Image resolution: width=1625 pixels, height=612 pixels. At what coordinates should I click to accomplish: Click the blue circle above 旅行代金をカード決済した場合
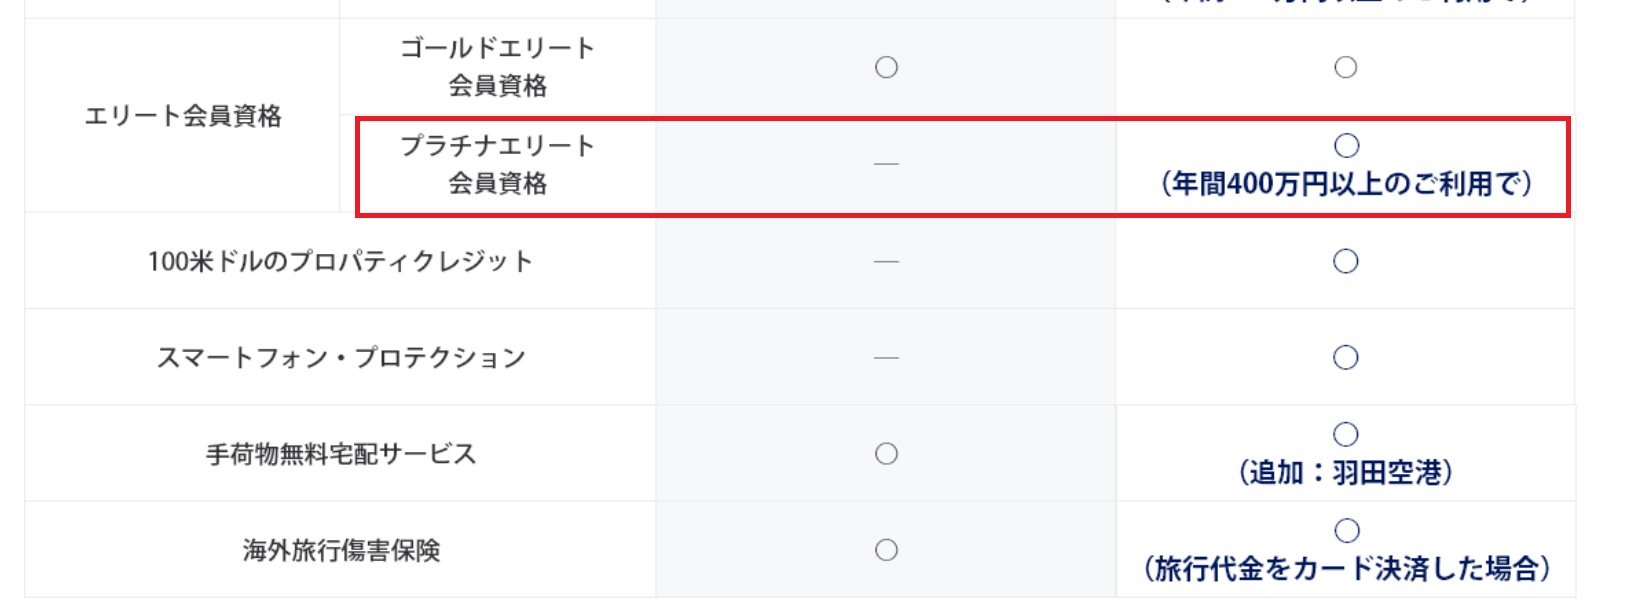[x=1347, y=530]
